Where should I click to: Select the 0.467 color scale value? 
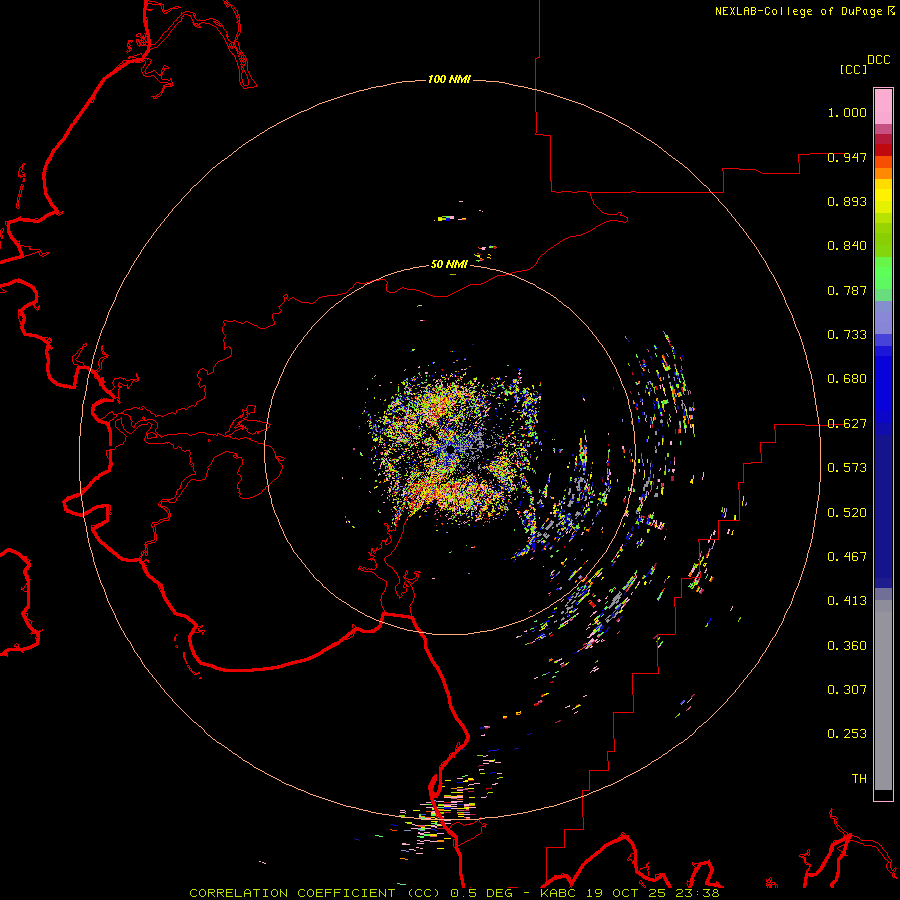coord(847,557)
